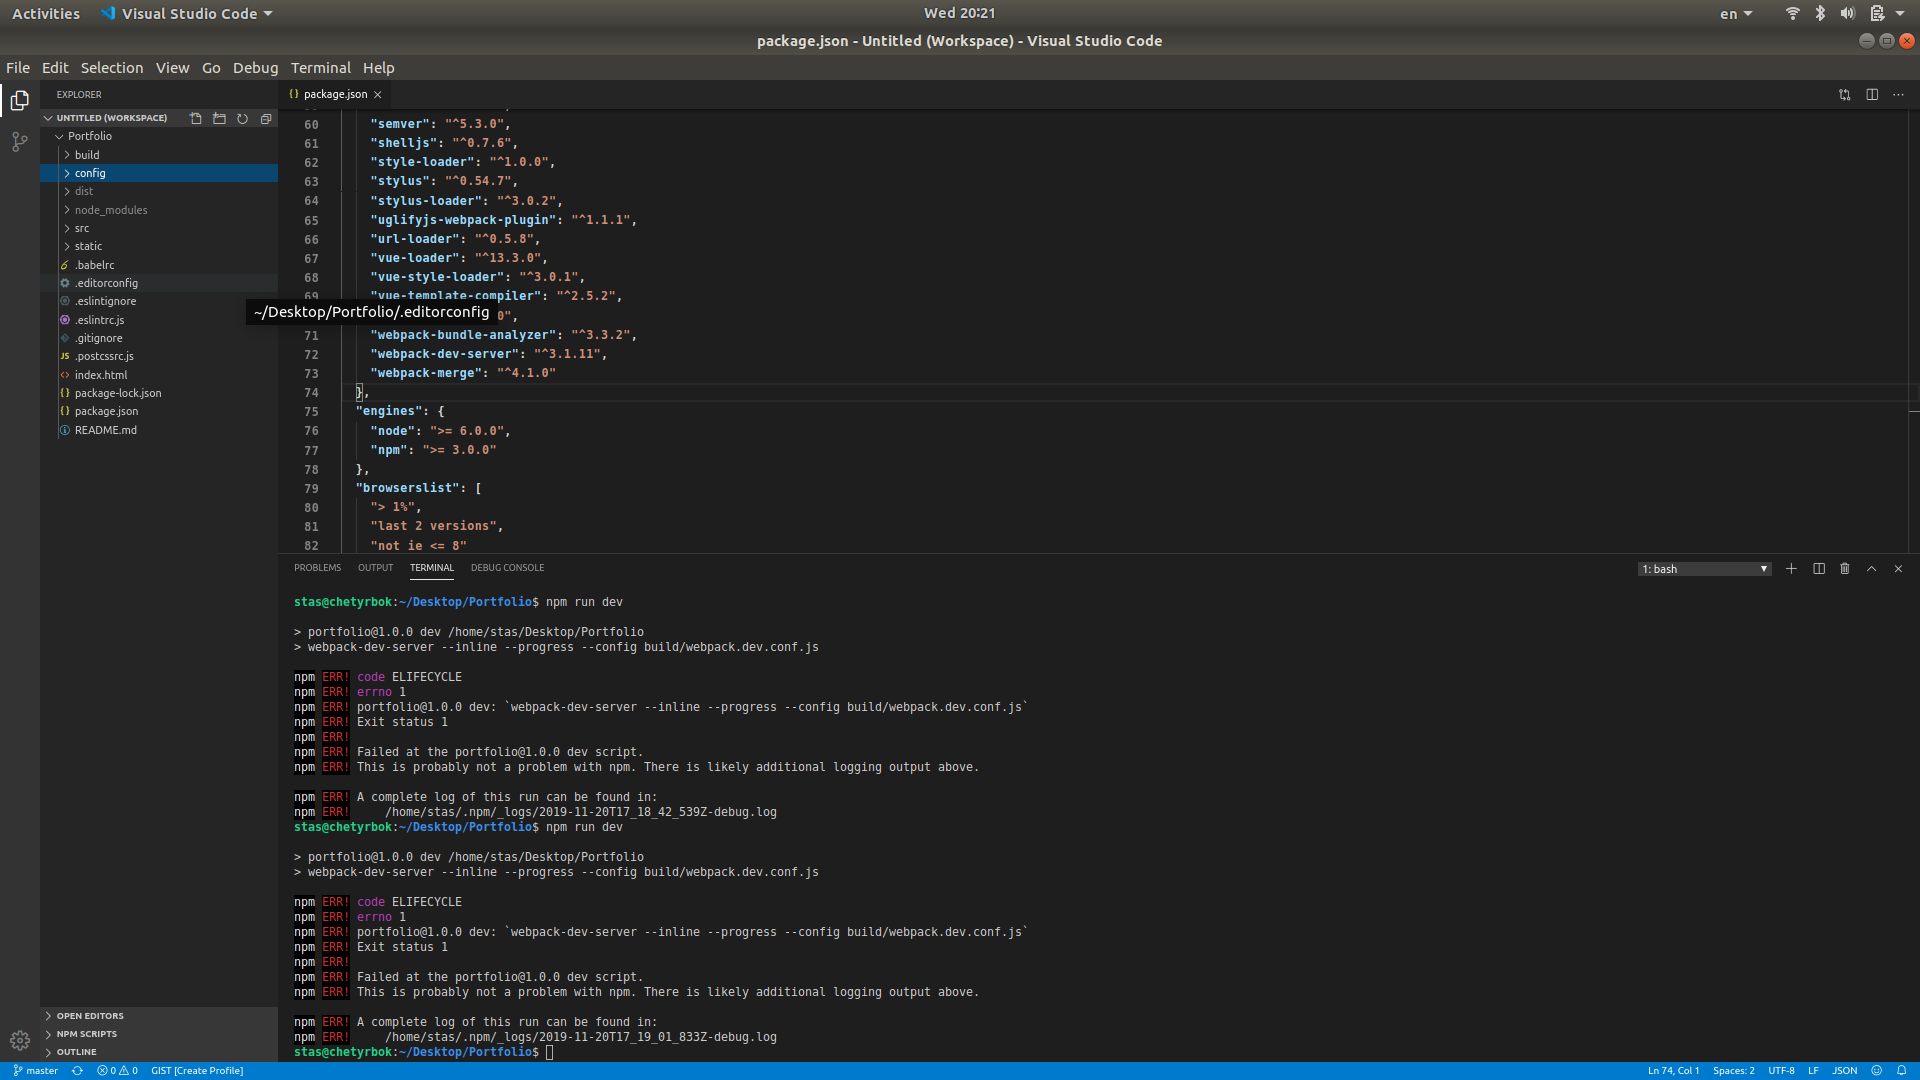Expand the dist folder

coord(159,191)
